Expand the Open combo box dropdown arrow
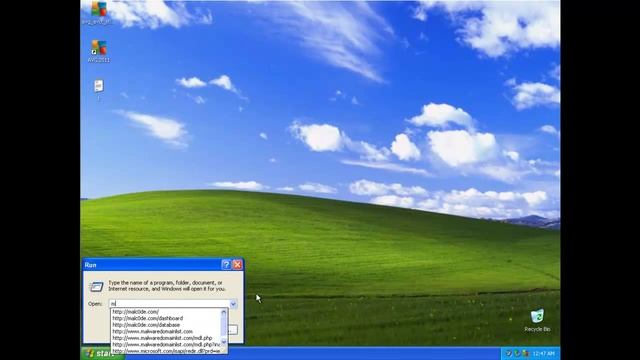This screenshot has width=640, height=360. 233,304
